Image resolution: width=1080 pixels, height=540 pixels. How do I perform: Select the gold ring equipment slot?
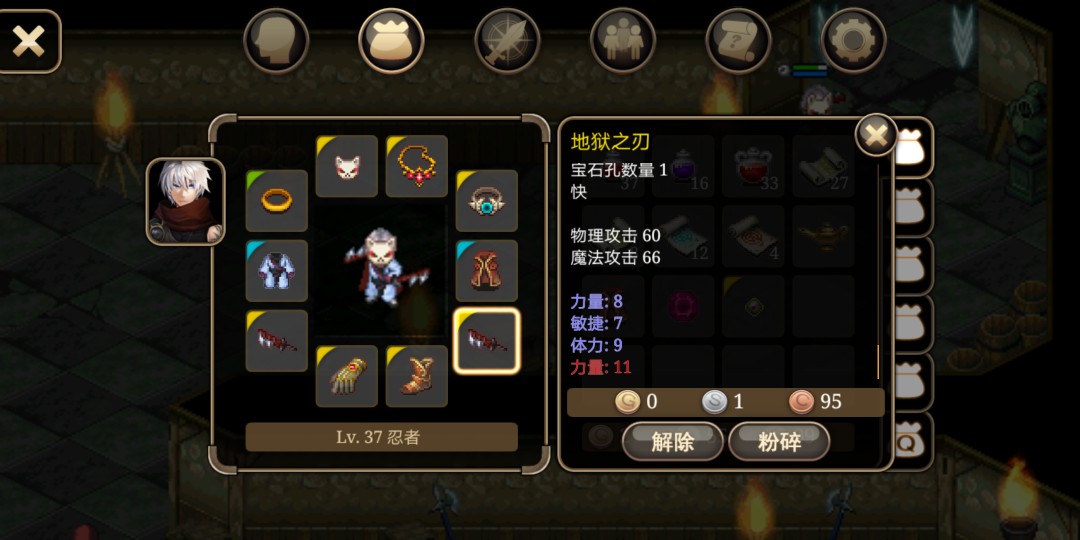276,200
